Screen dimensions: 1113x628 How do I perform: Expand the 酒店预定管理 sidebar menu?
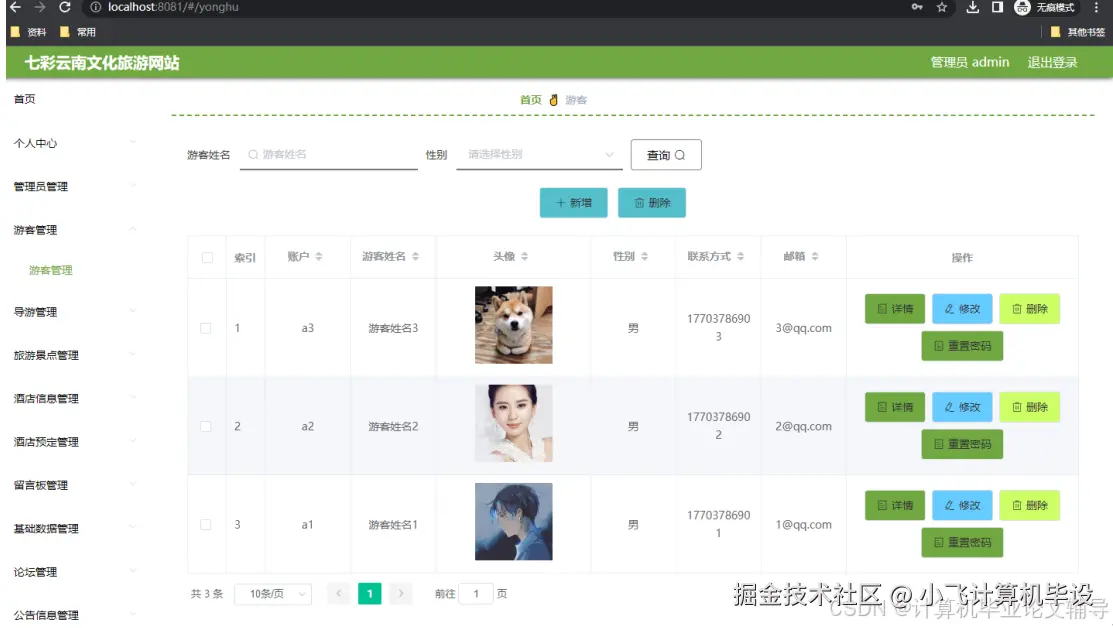(74, 441)
